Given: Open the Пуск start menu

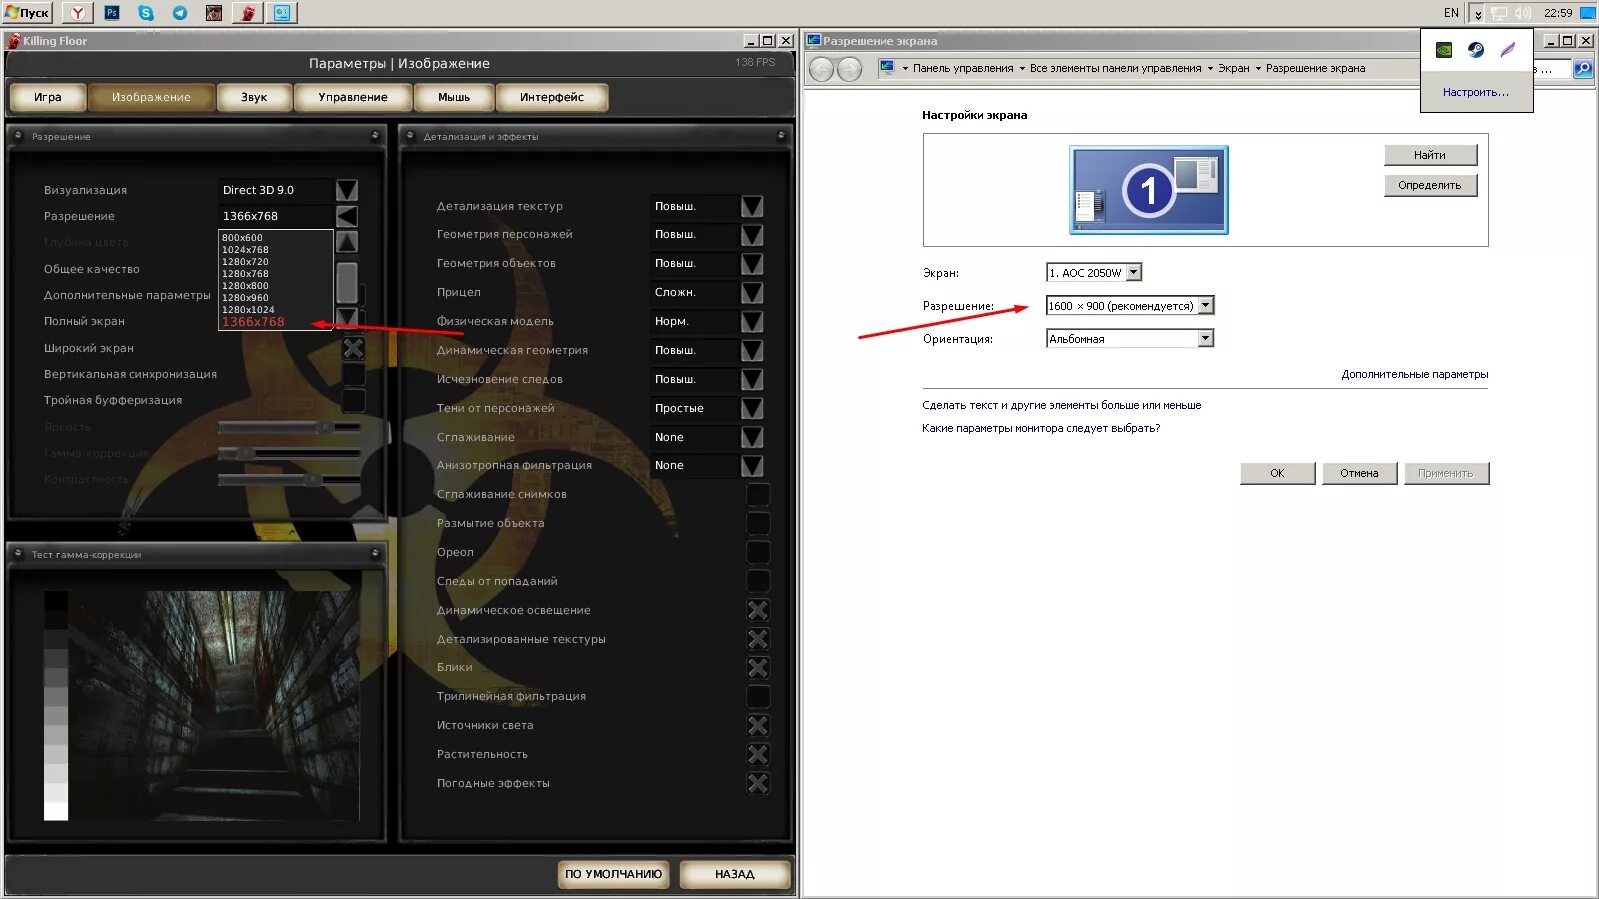Looking at the screenshot, I should click(27, 13).
